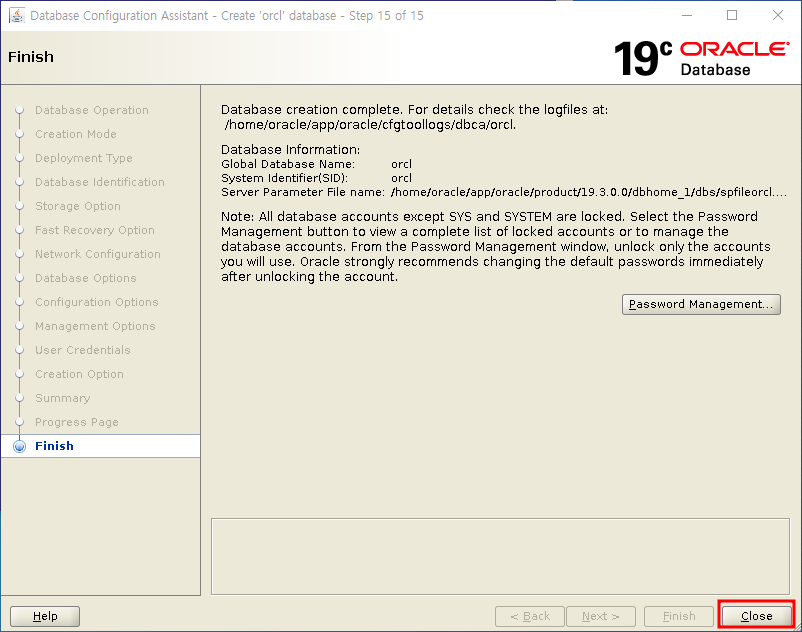Close window with title bar X

pos(777,15)
